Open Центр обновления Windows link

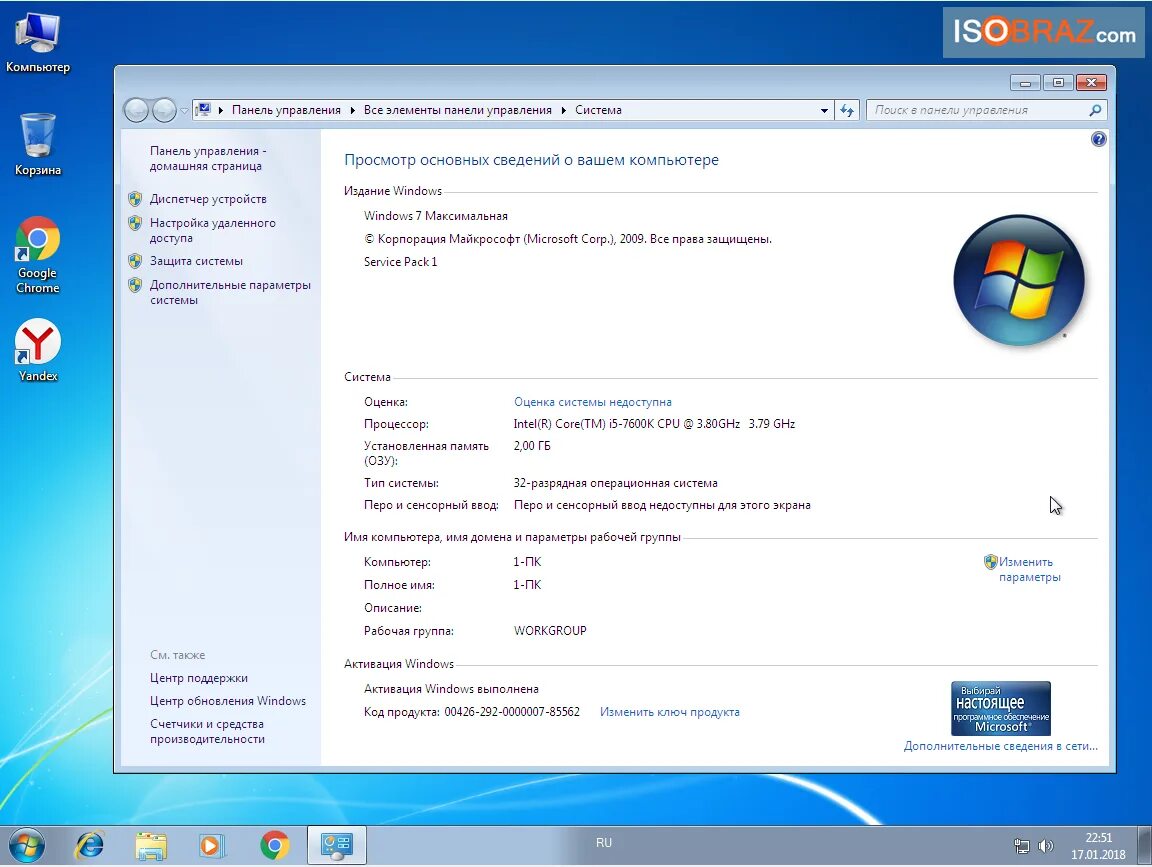(228, 701)
